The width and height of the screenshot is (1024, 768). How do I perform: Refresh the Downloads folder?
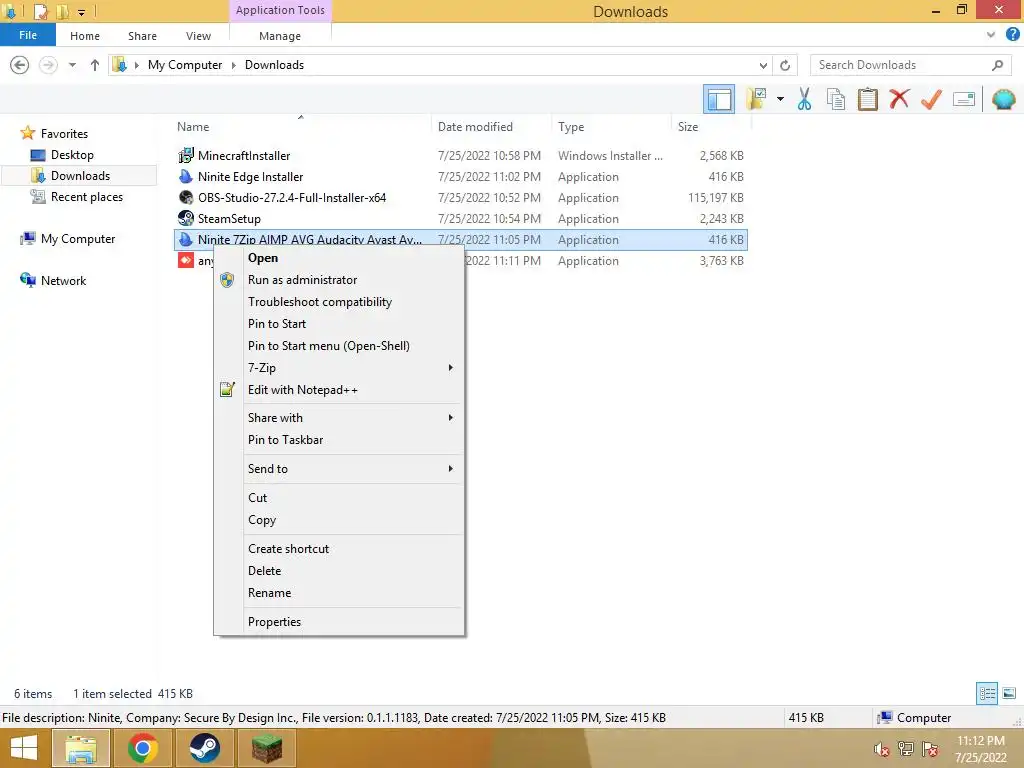point(785,65)
